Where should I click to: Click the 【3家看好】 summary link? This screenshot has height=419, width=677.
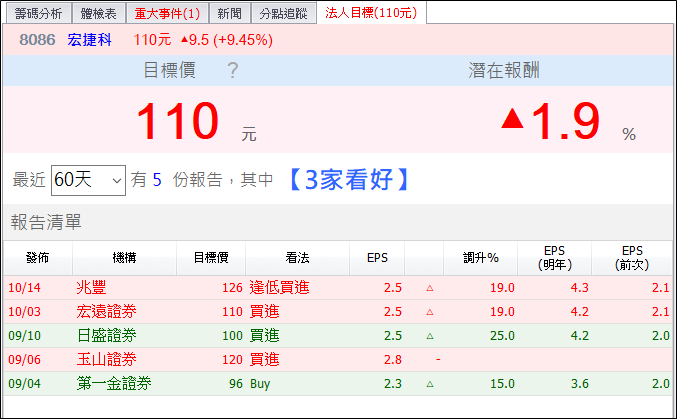coord(349,180)
